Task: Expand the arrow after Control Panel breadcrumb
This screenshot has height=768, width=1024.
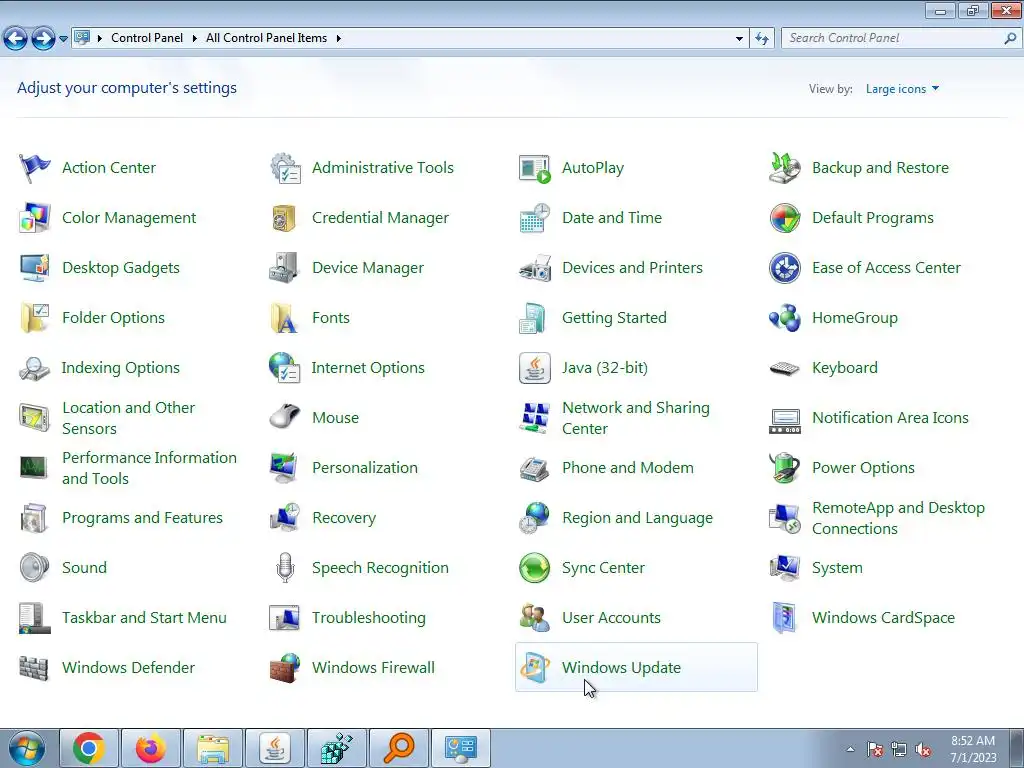Action: point(195,39)
